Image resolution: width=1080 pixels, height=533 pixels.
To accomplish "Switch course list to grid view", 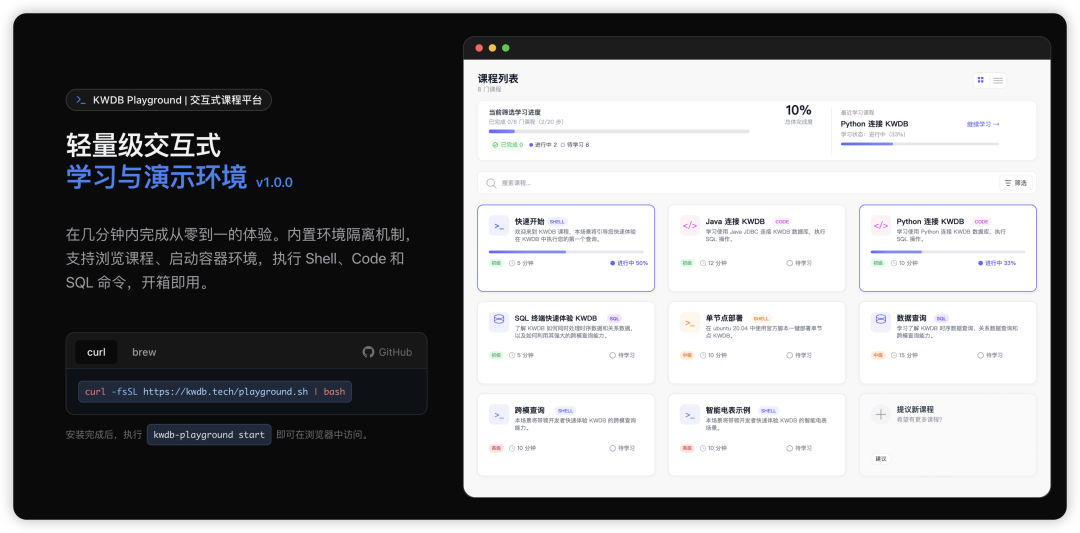I will pyautogui.click(x=981, y=81).
